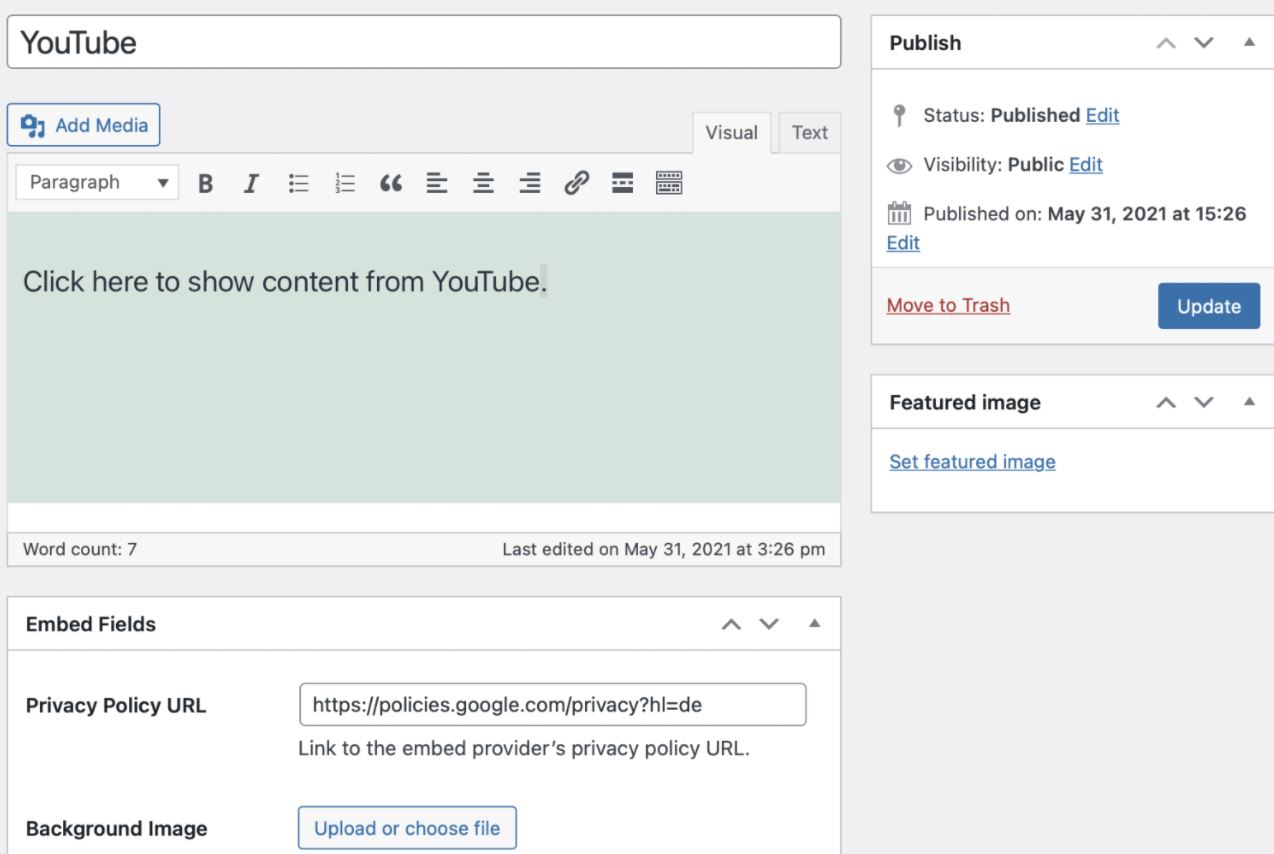Align text center
Viewport: 1274px width, 854px height.
coord(484,183)
